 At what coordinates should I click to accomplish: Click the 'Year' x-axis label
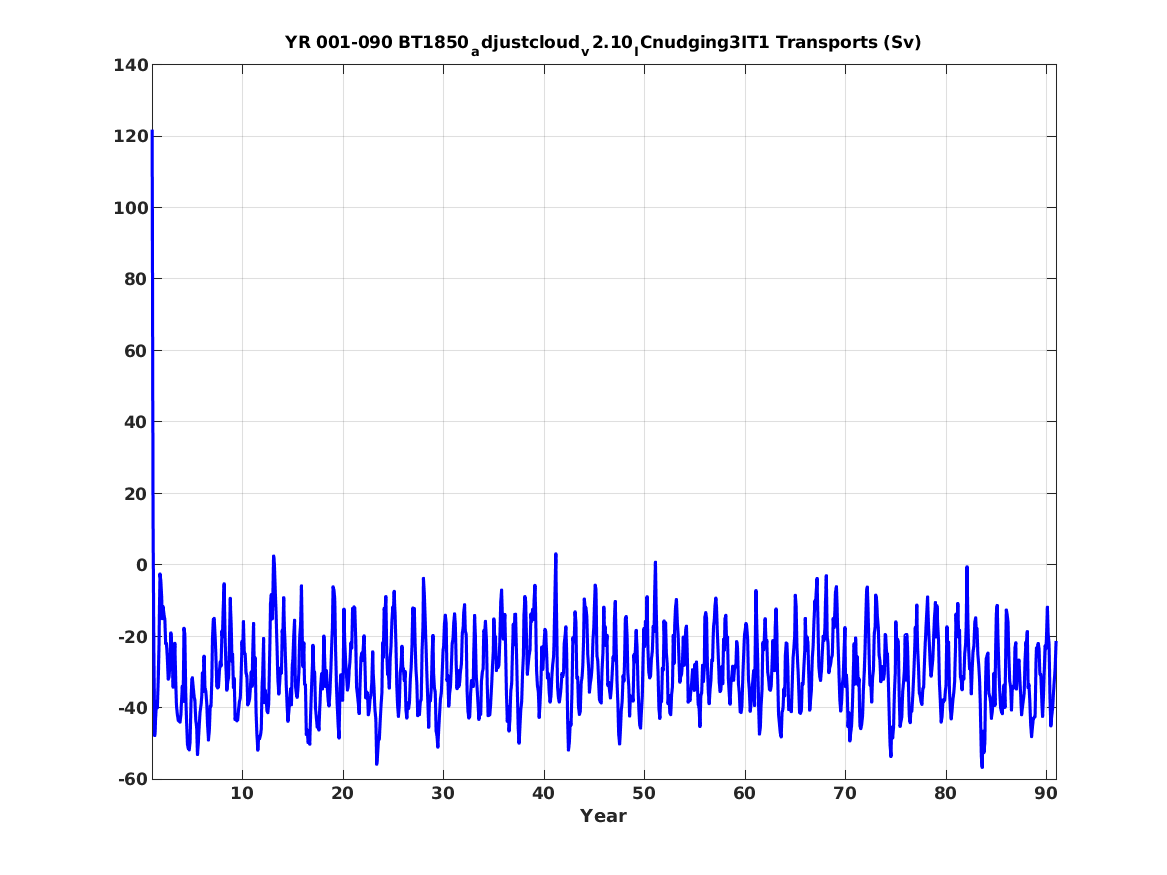tap(604, 816)
